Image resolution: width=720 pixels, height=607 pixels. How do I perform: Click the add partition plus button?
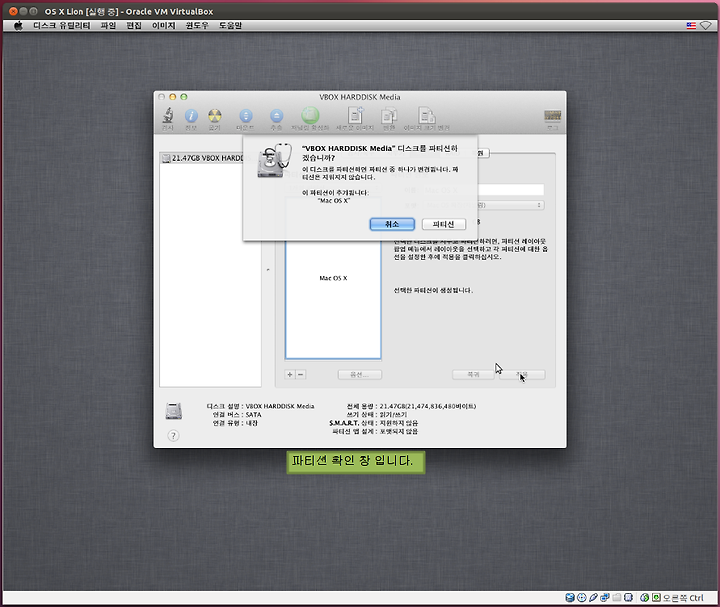coord(290,375)
